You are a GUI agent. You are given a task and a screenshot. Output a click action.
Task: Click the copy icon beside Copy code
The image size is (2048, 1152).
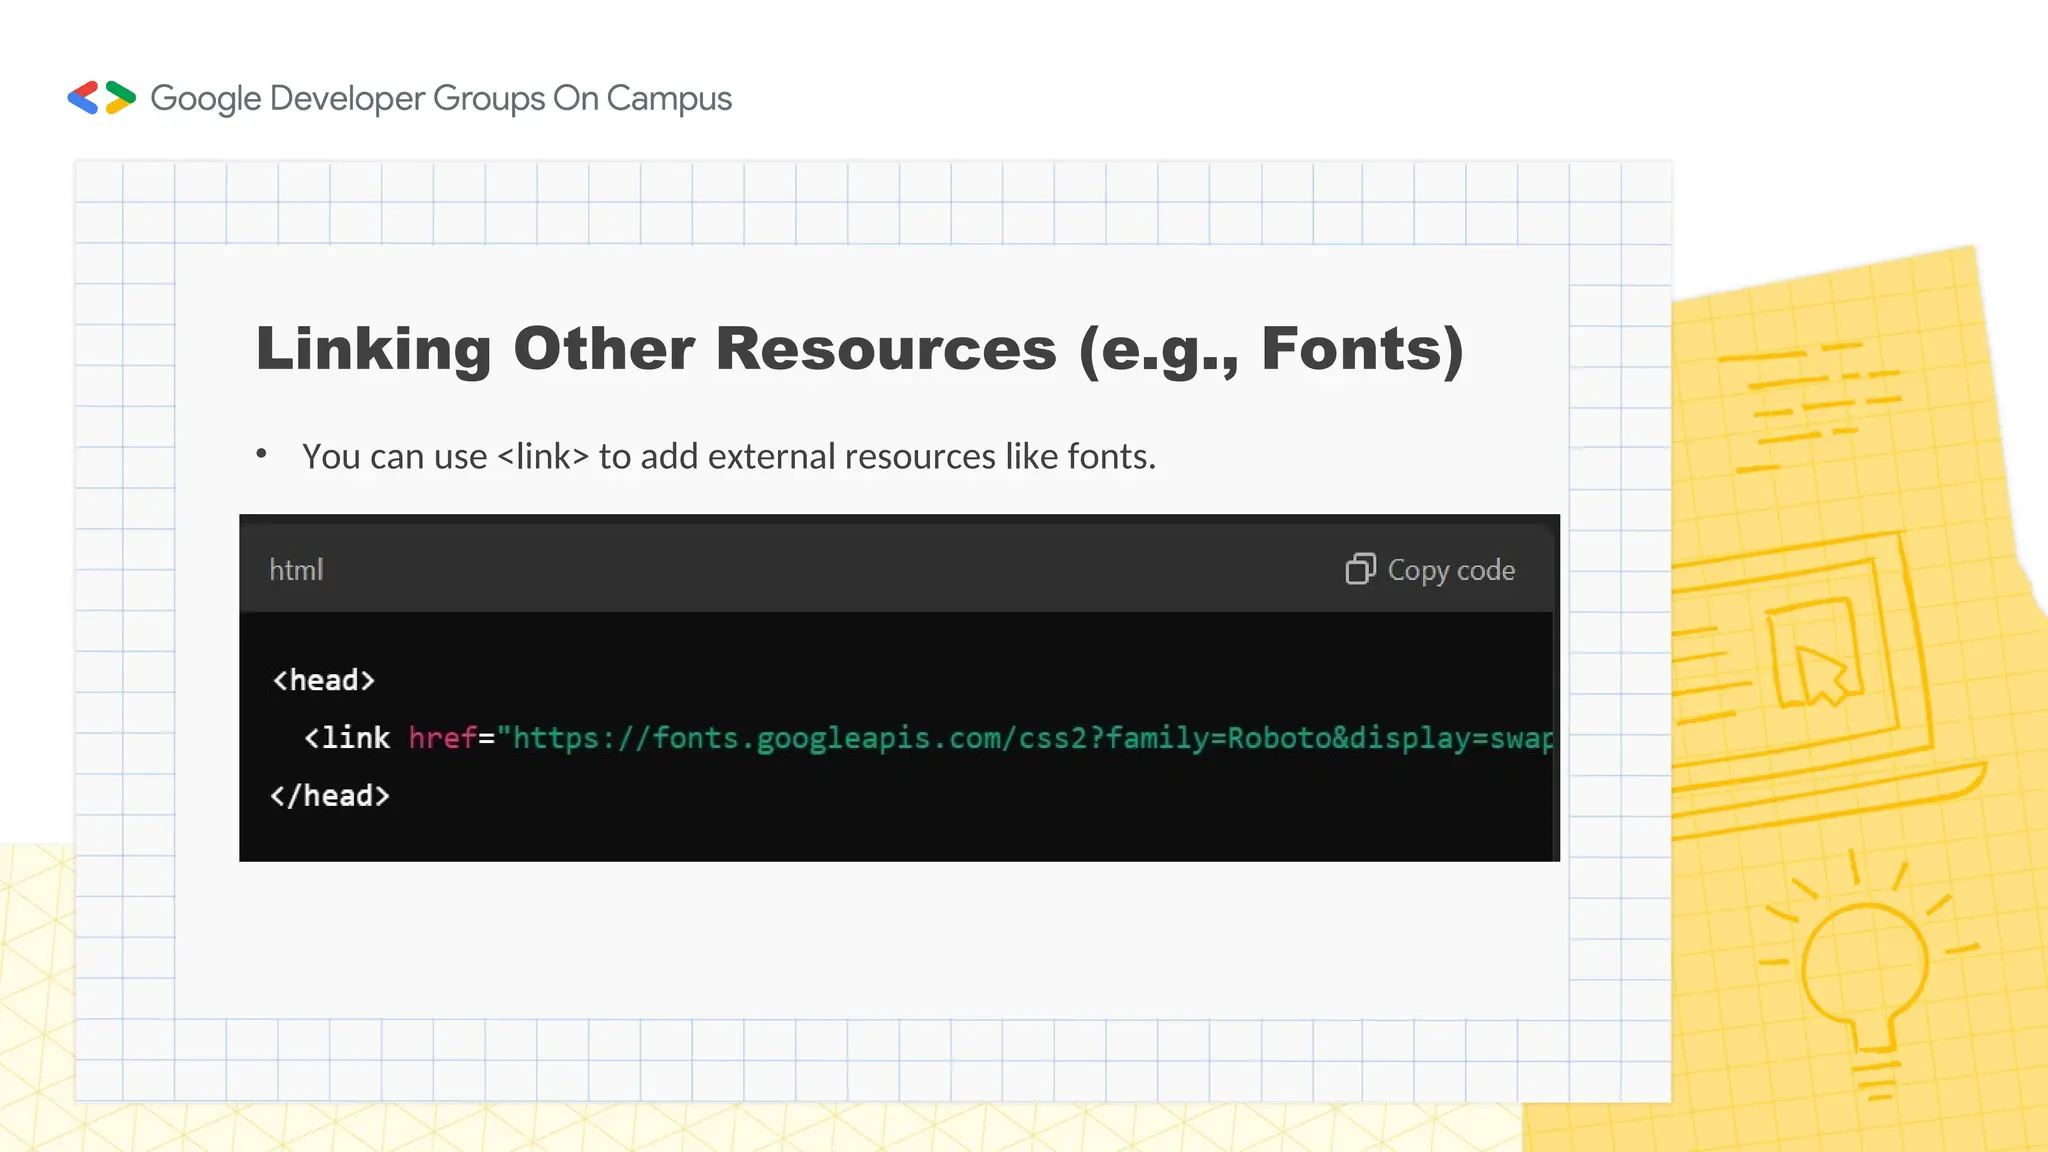click(1360, 569)
